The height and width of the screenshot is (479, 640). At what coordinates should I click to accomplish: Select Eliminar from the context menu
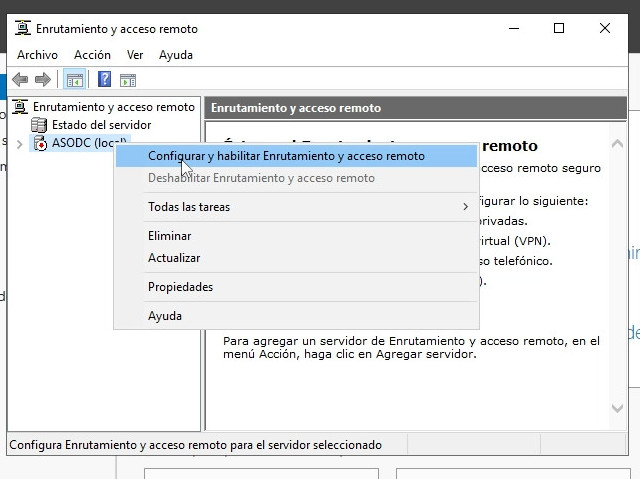pos(169,236)
